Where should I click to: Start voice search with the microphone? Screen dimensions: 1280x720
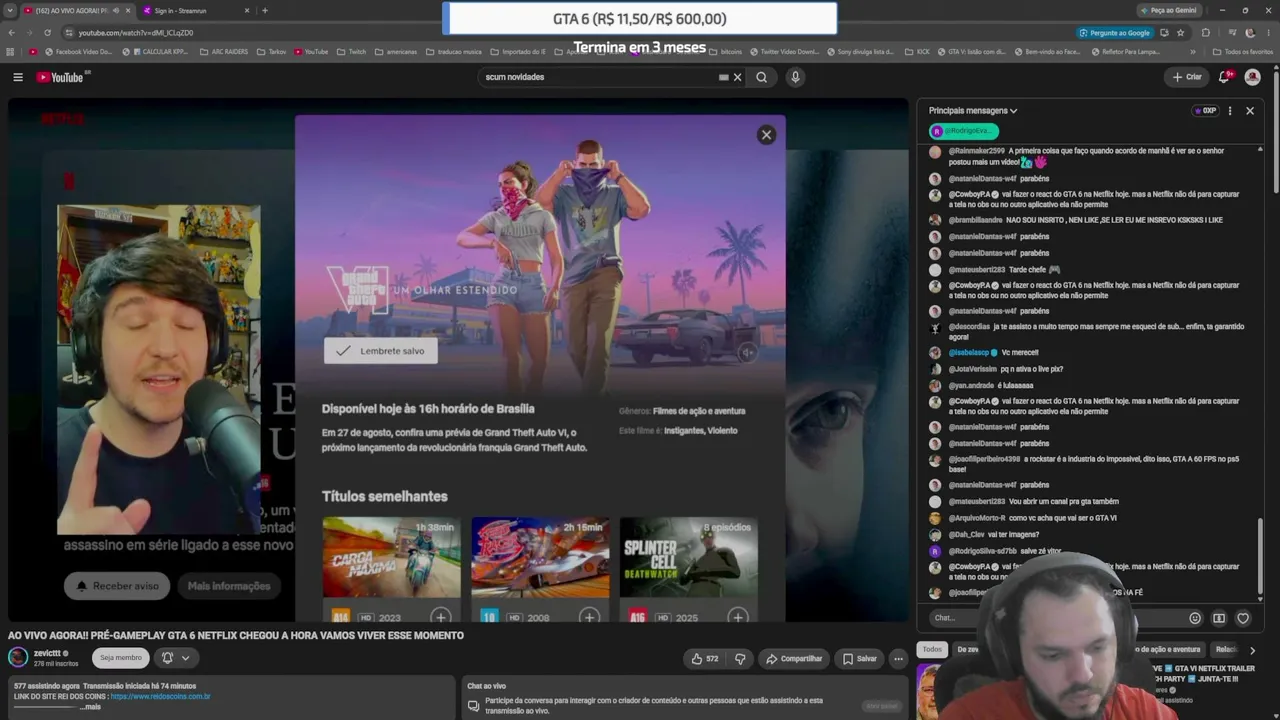[x=795, y=77]
